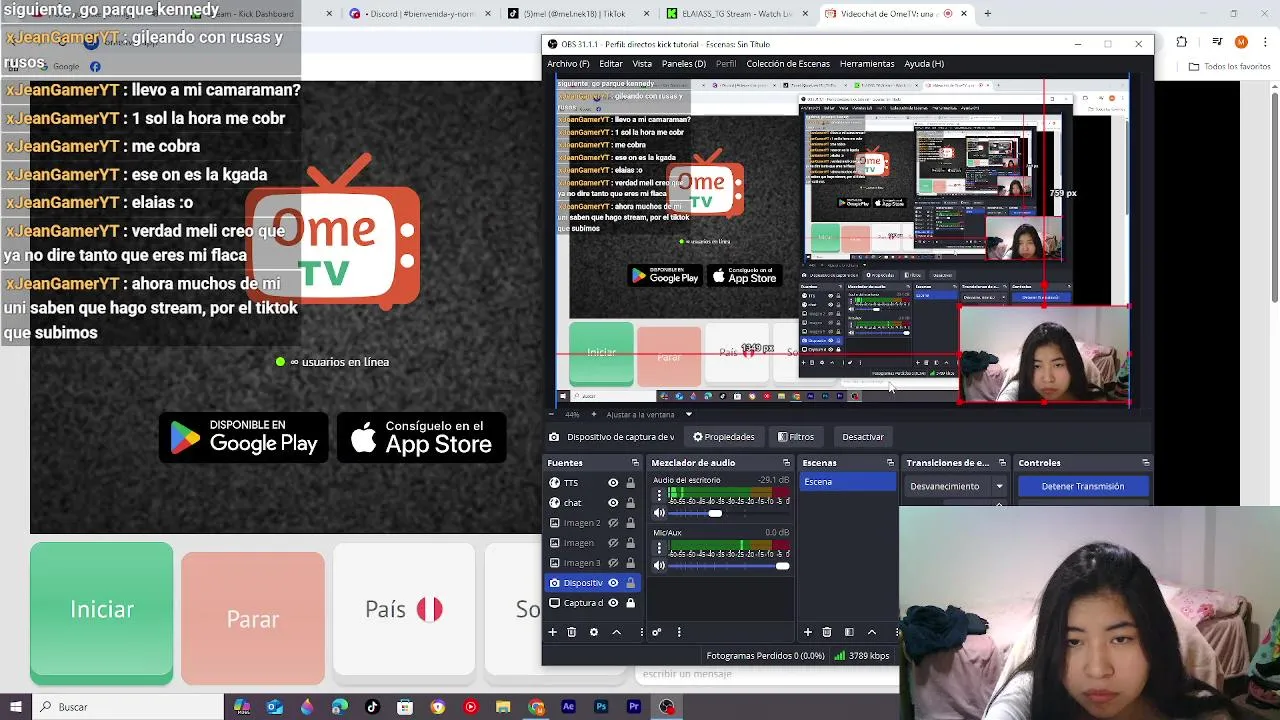Pop out the Mezclador de audio dock
Image resolution: width=1280 pixels, height=720 pixels.
786,463
